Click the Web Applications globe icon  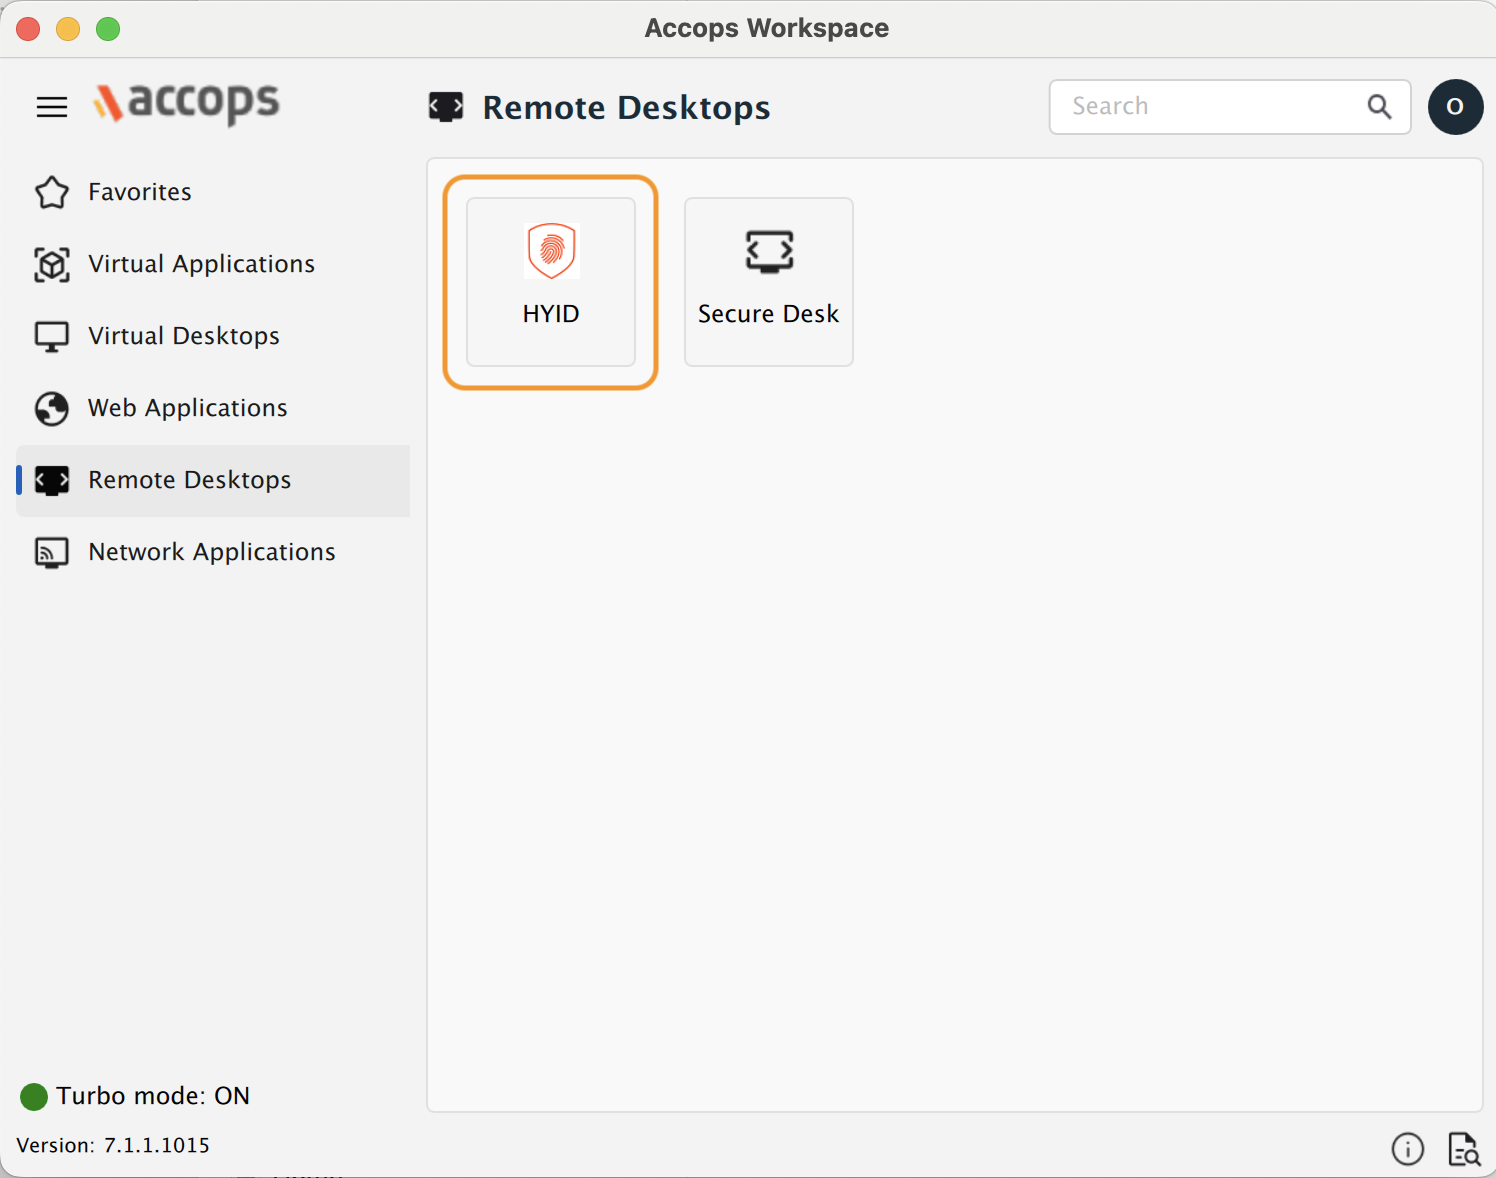tap(52, 408)
